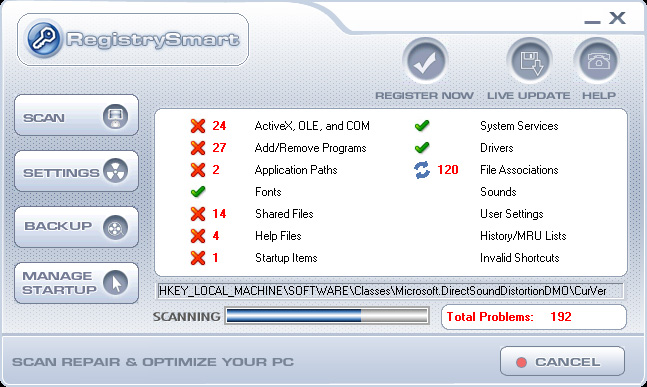Screen dimensions: 647x387
Task: Cancel the running scan
Action: pyautogui.click(x=562, y=361)
